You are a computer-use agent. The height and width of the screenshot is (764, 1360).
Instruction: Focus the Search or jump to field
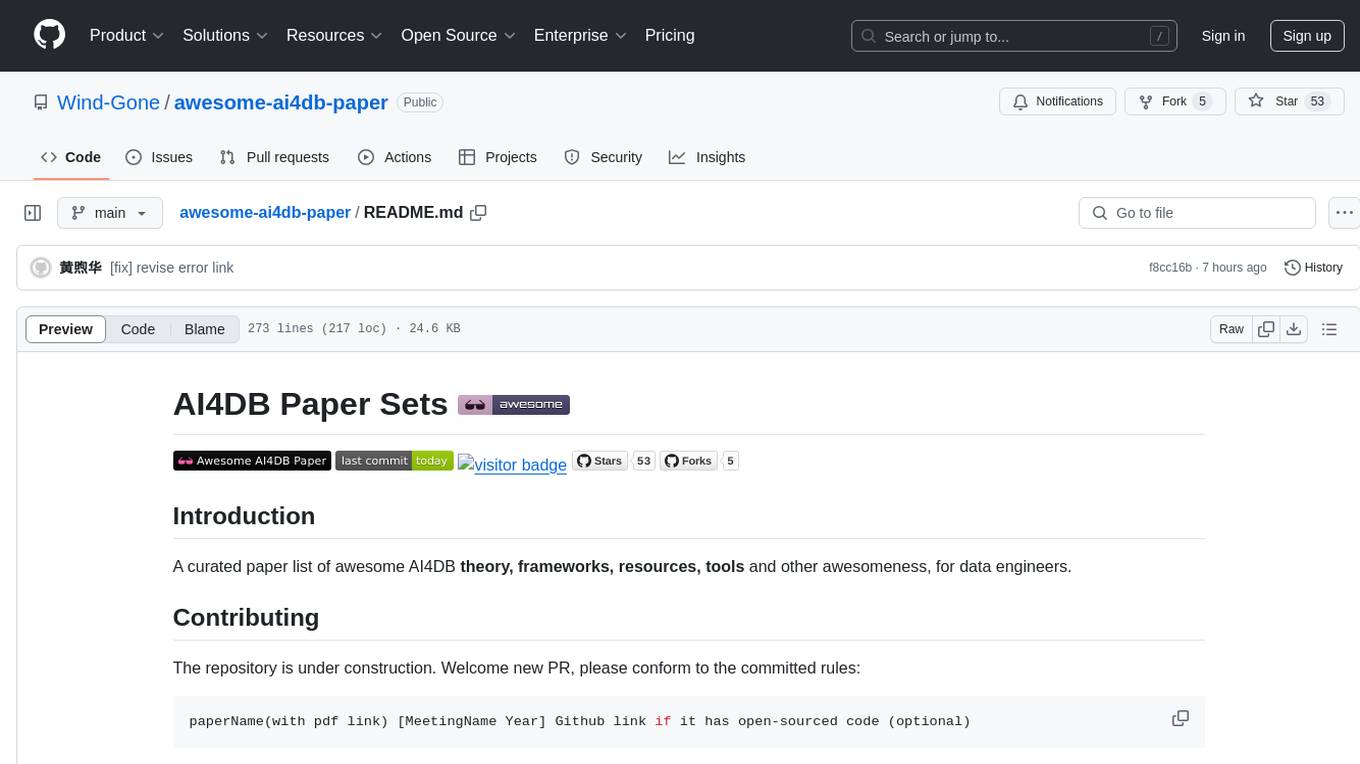click(1014, 36)
